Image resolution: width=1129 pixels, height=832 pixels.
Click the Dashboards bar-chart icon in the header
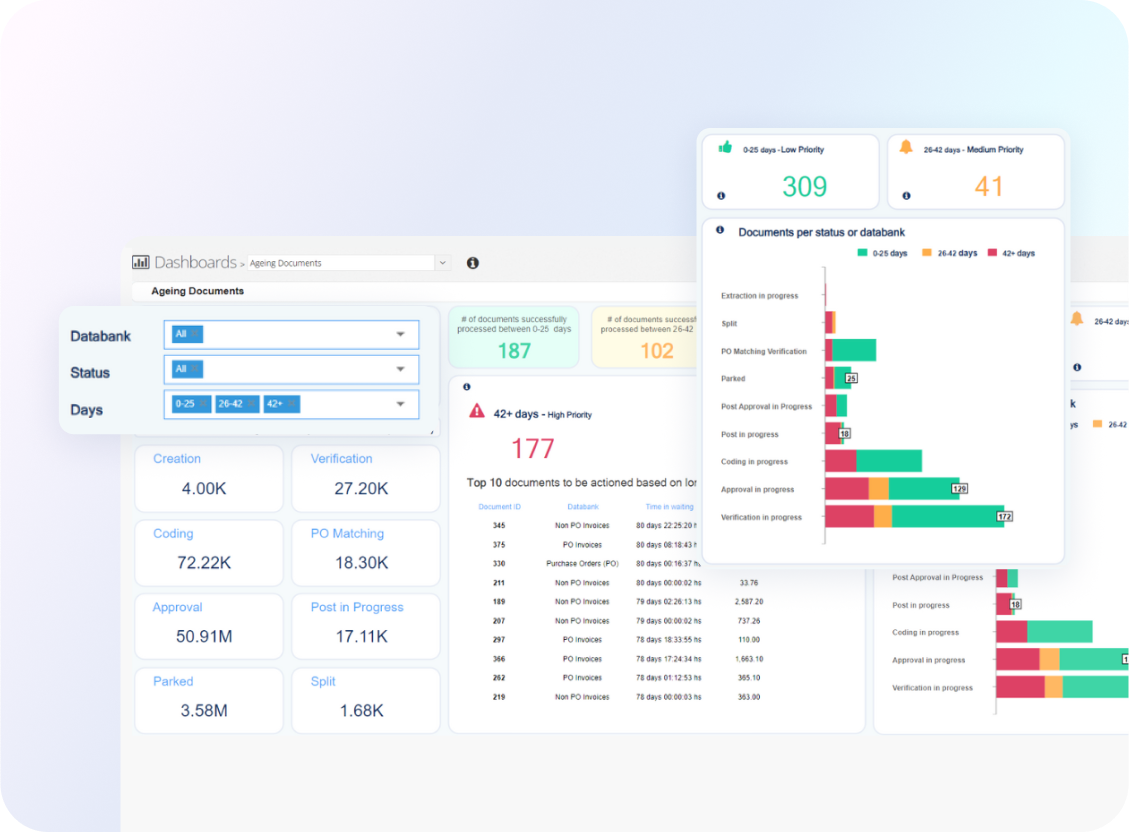(141, 262)
